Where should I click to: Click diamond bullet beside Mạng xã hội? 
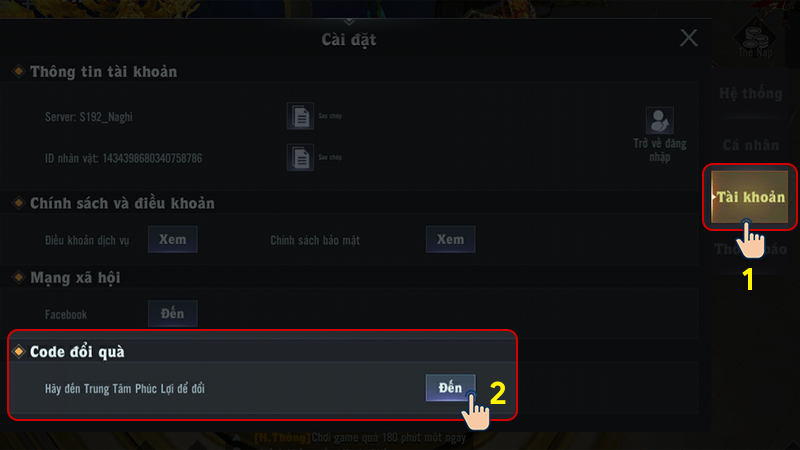point(18,277)
